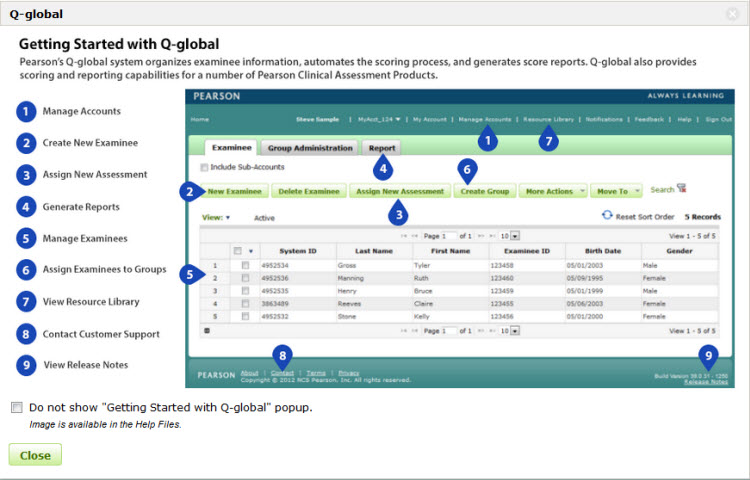Click the small icon at the table's bottom-left
This screenshot has height=480, width=750.
click(x=207, y=330)
